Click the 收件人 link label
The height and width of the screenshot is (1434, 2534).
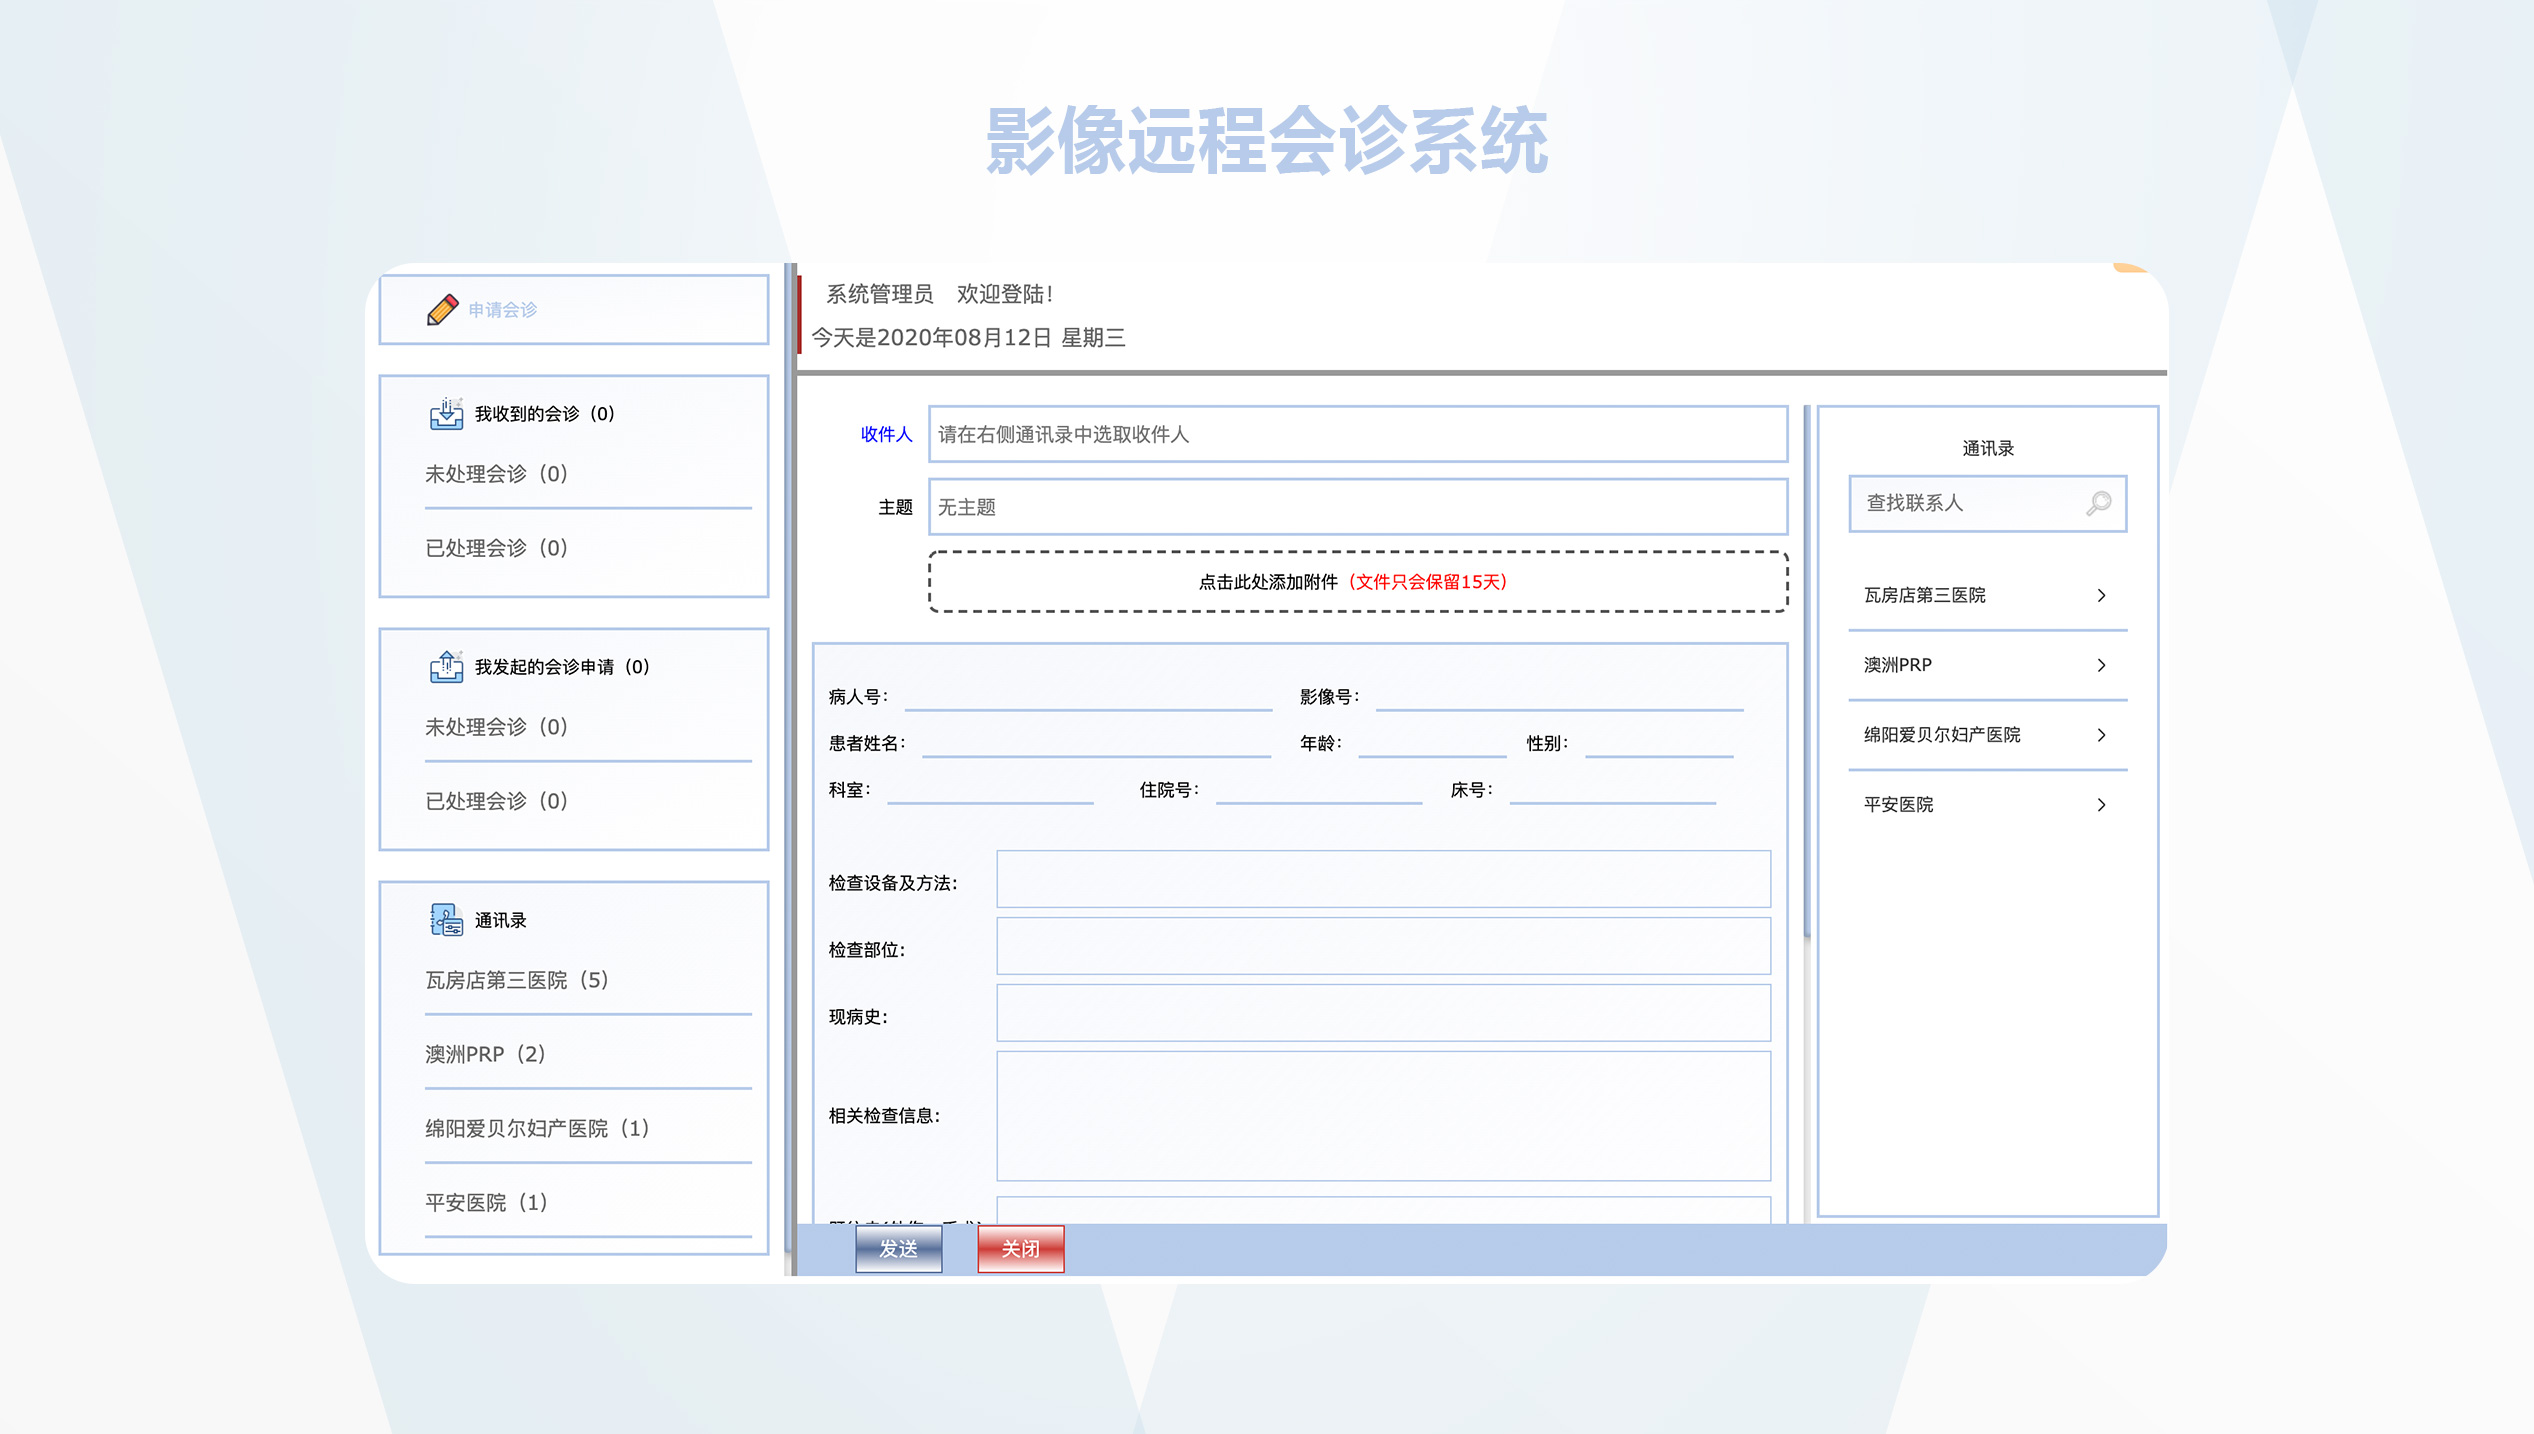pos(886,434)
